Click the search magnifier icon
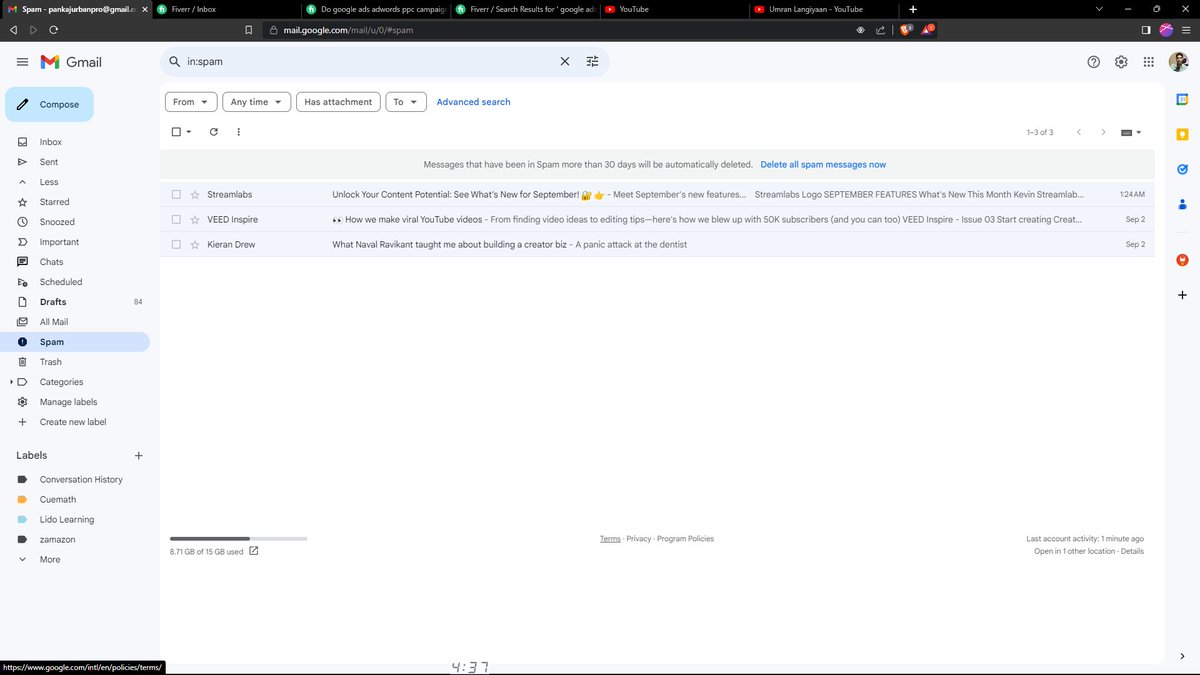The image size is (1200, 675). click(174, 62)
